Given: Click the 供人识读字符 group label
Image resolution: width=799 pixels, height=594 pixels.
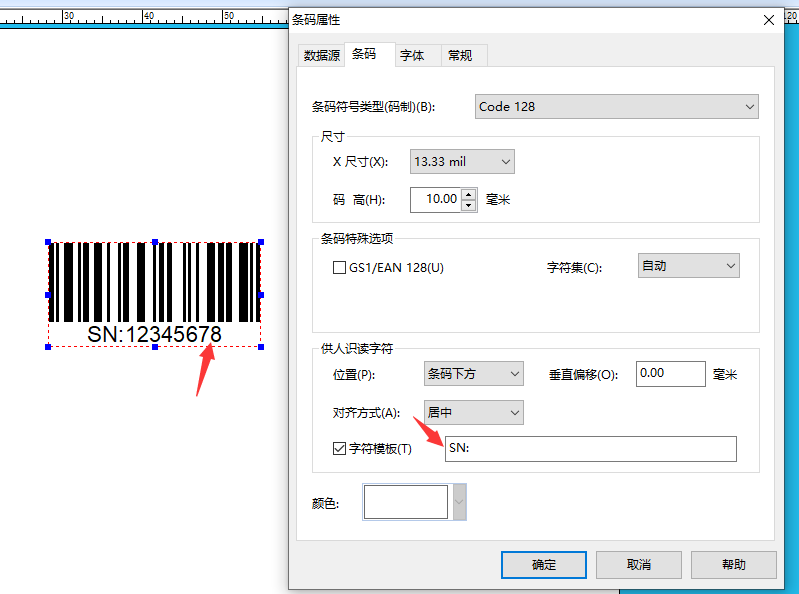Looking at the screenshot, I should [357, 348].
